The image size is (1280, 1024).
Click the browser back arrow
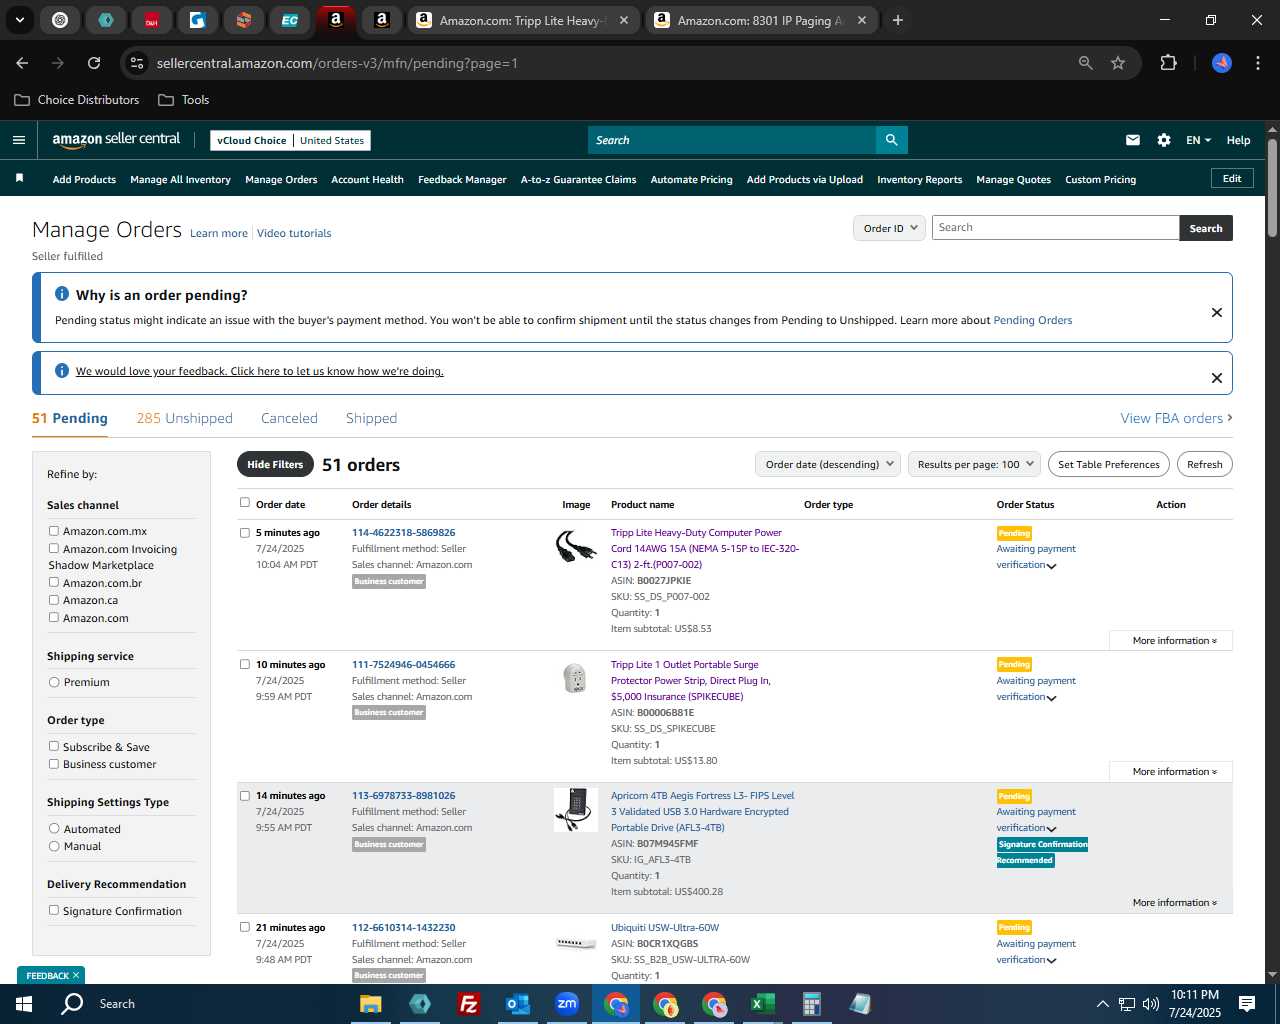tap(22, 63)
